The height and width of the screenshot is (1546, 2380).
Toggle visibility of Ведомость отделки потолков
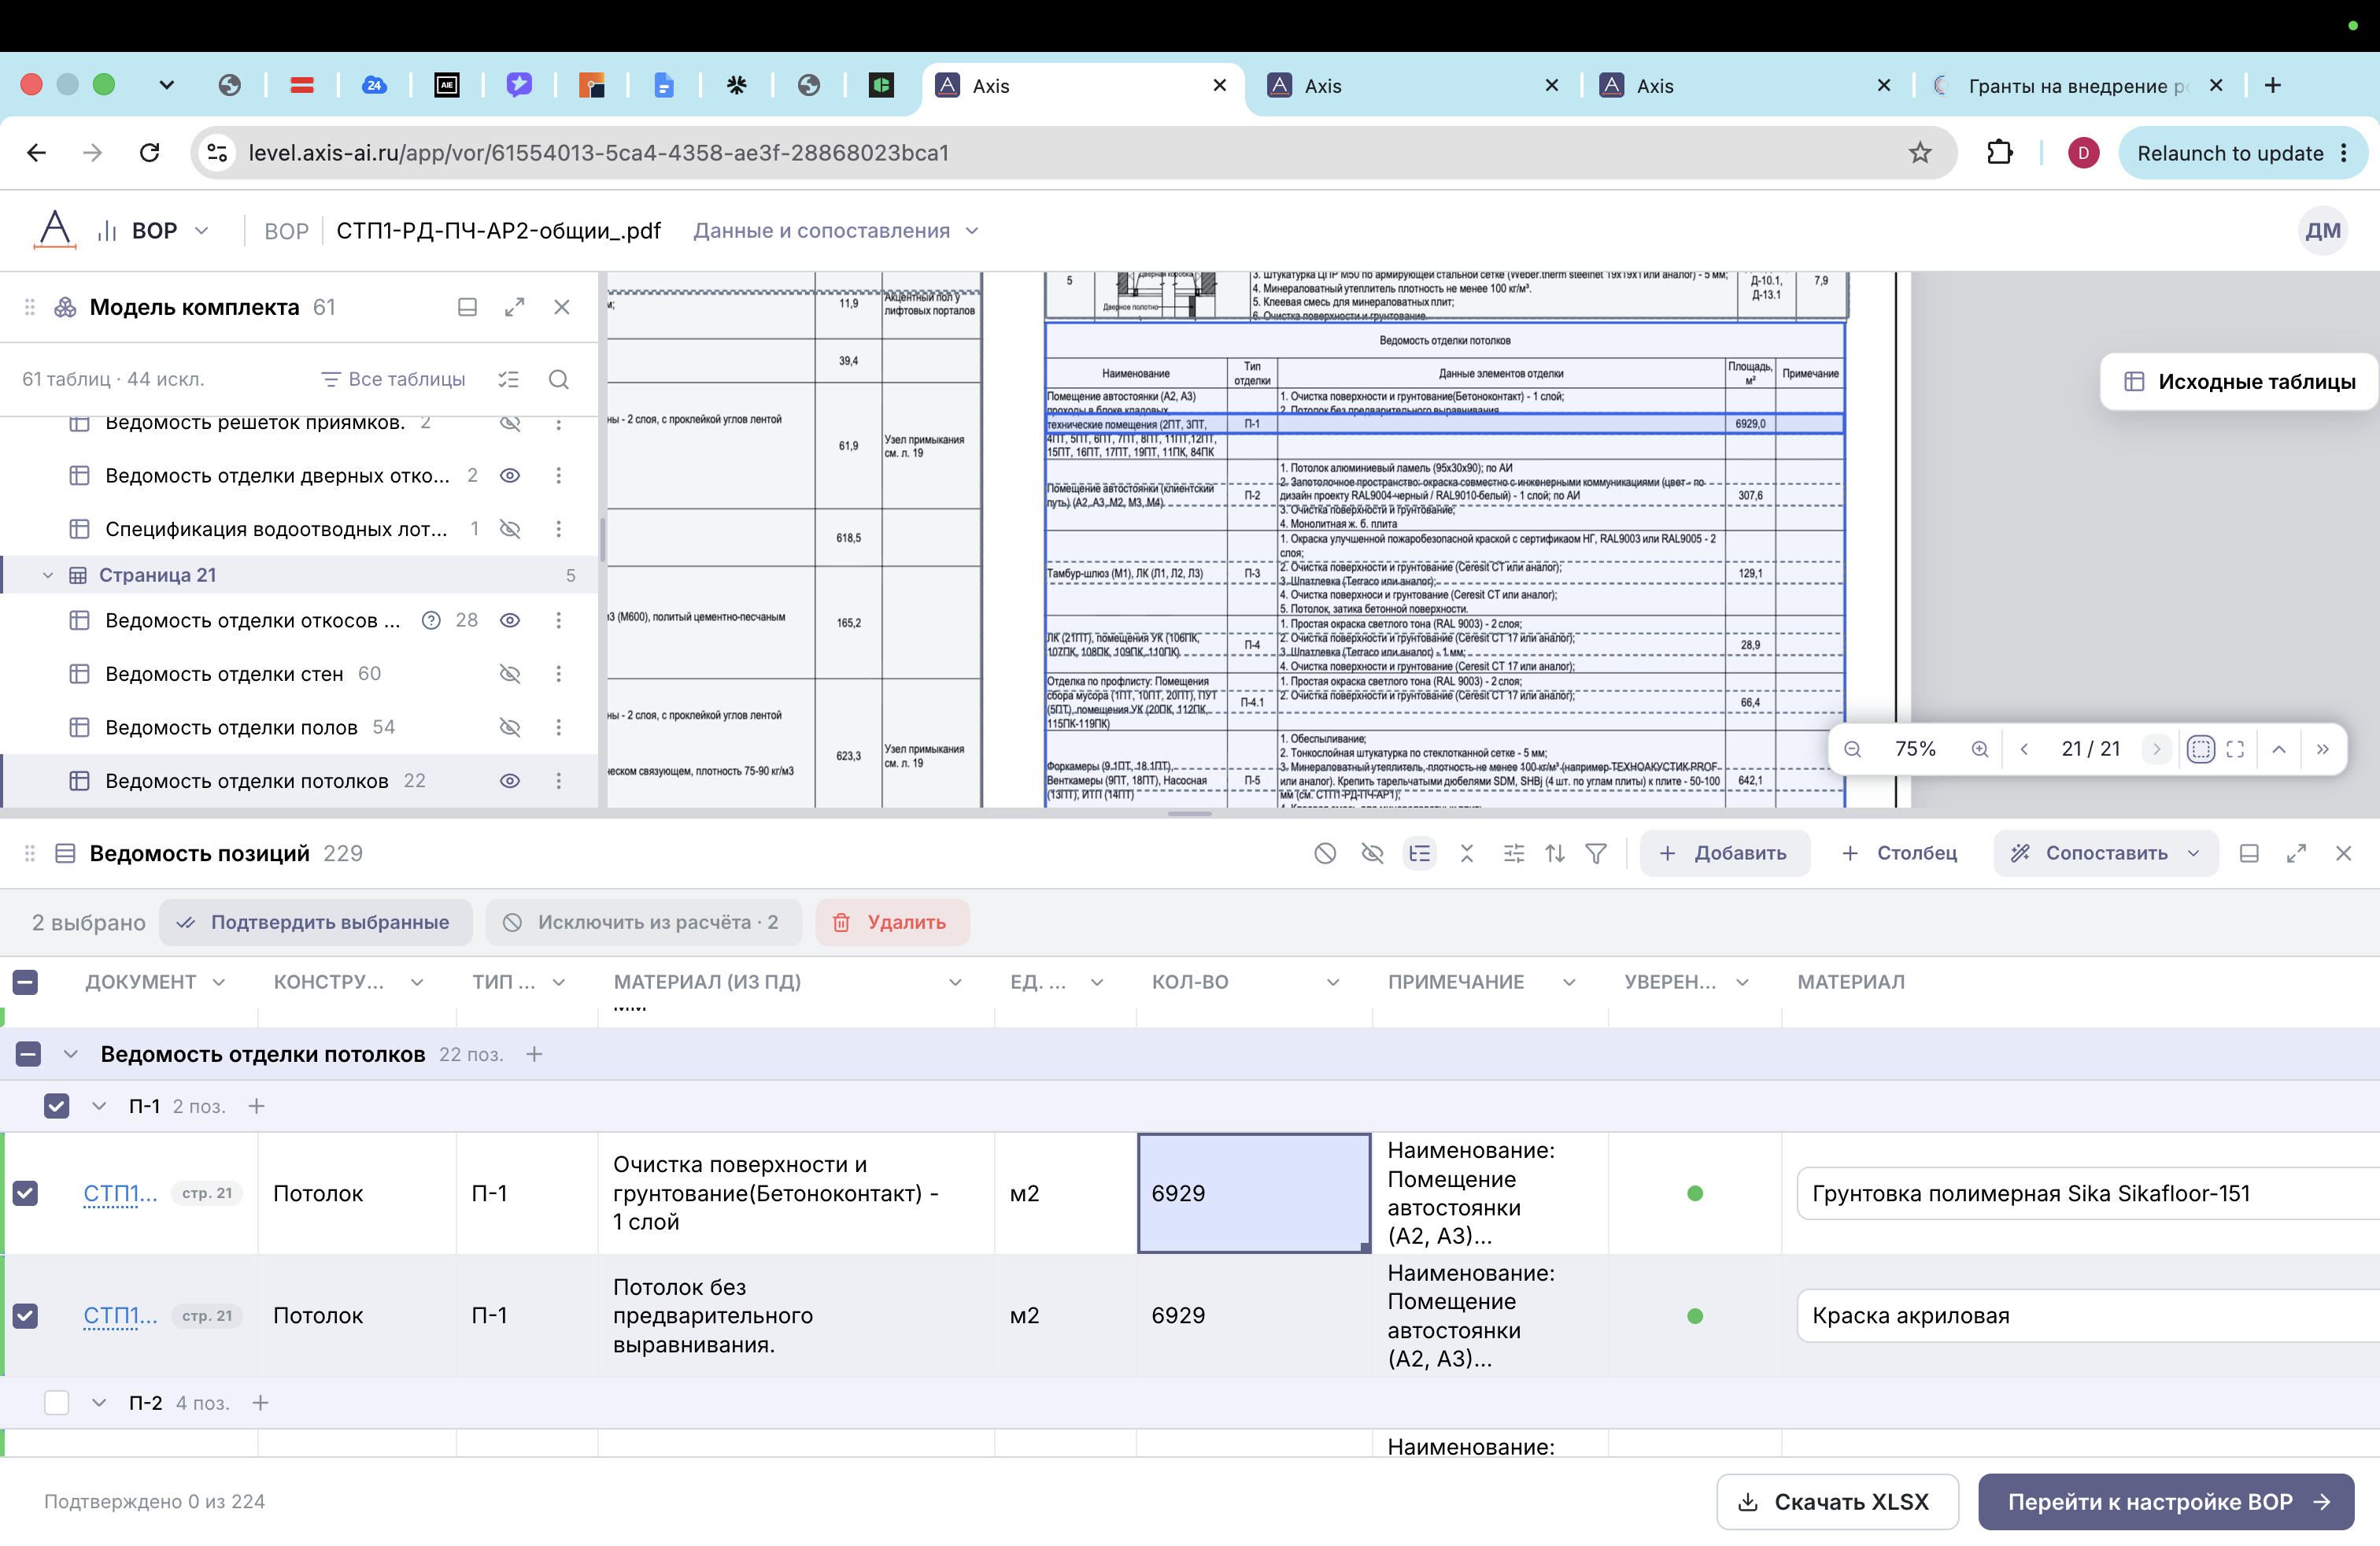point(510,781)
